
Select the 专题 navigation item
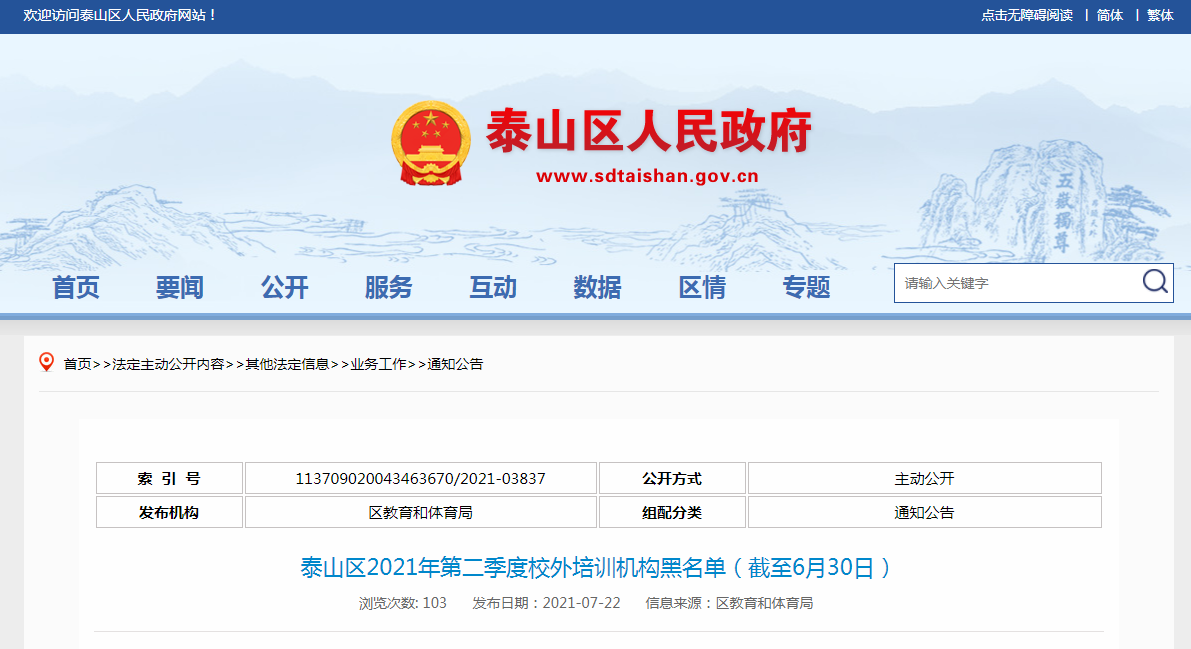coord(806,288)
